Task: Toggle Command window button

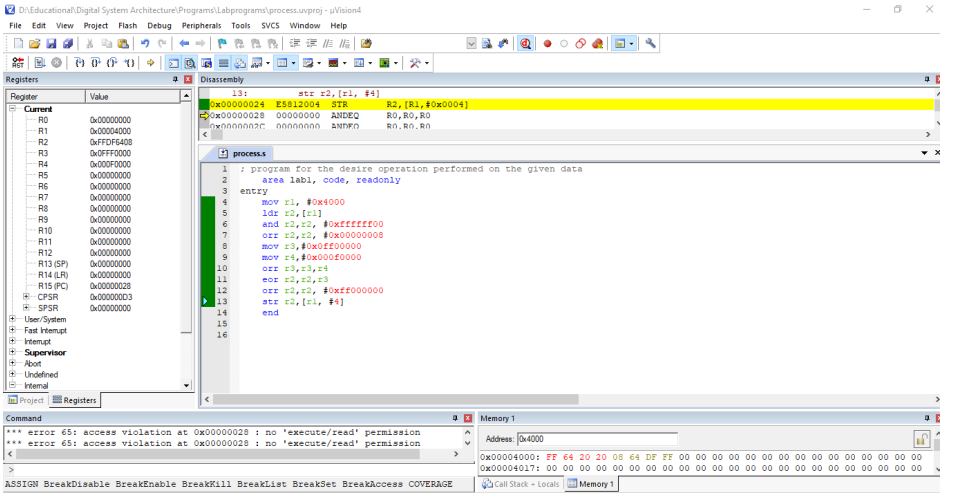Action: [x=173, y=63]
